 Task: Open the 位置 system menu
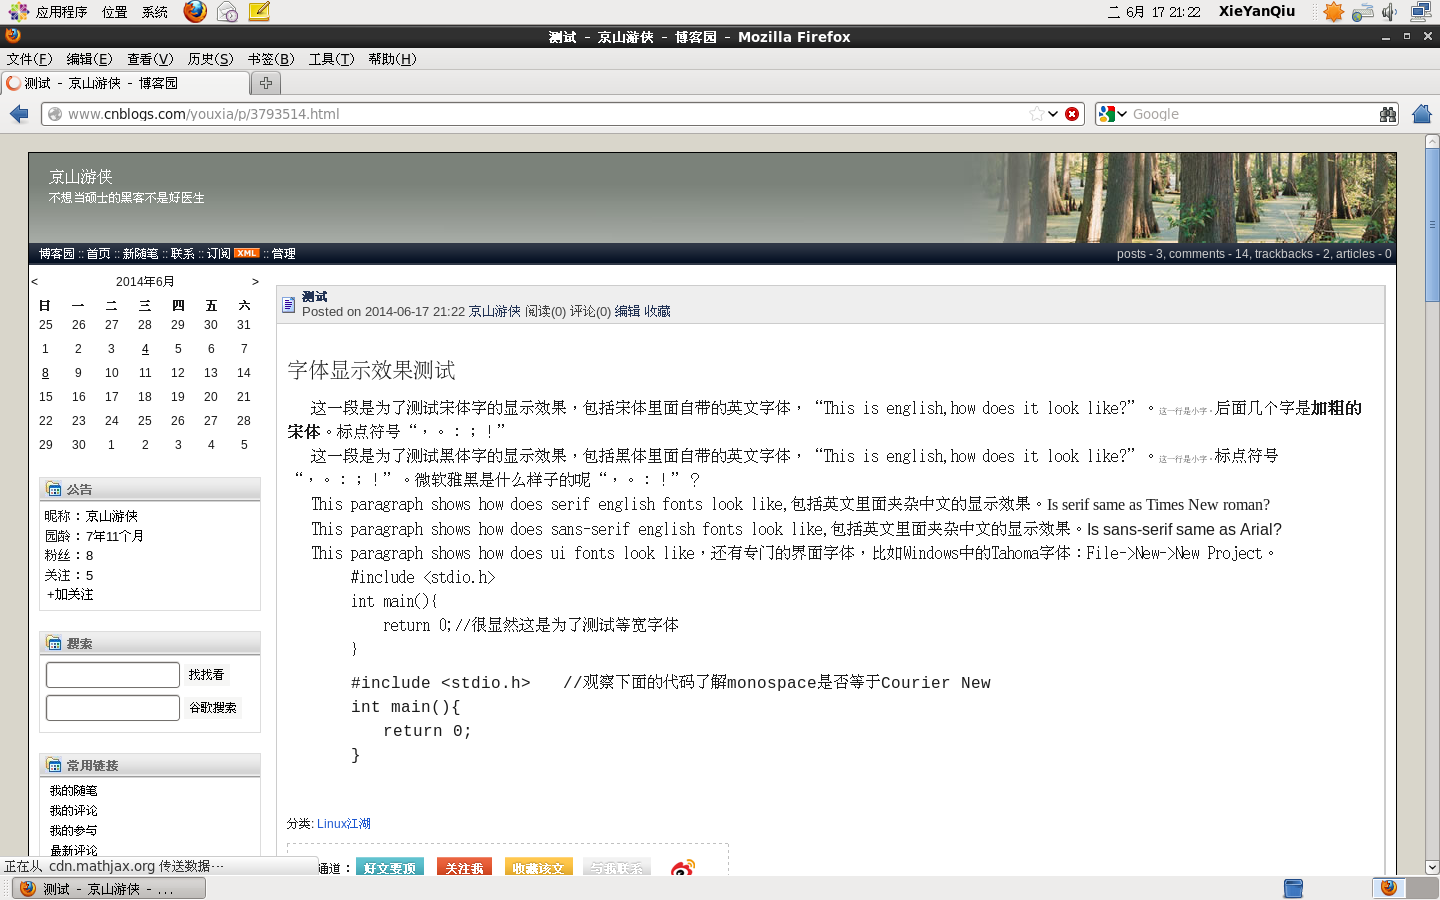(114, 12)
